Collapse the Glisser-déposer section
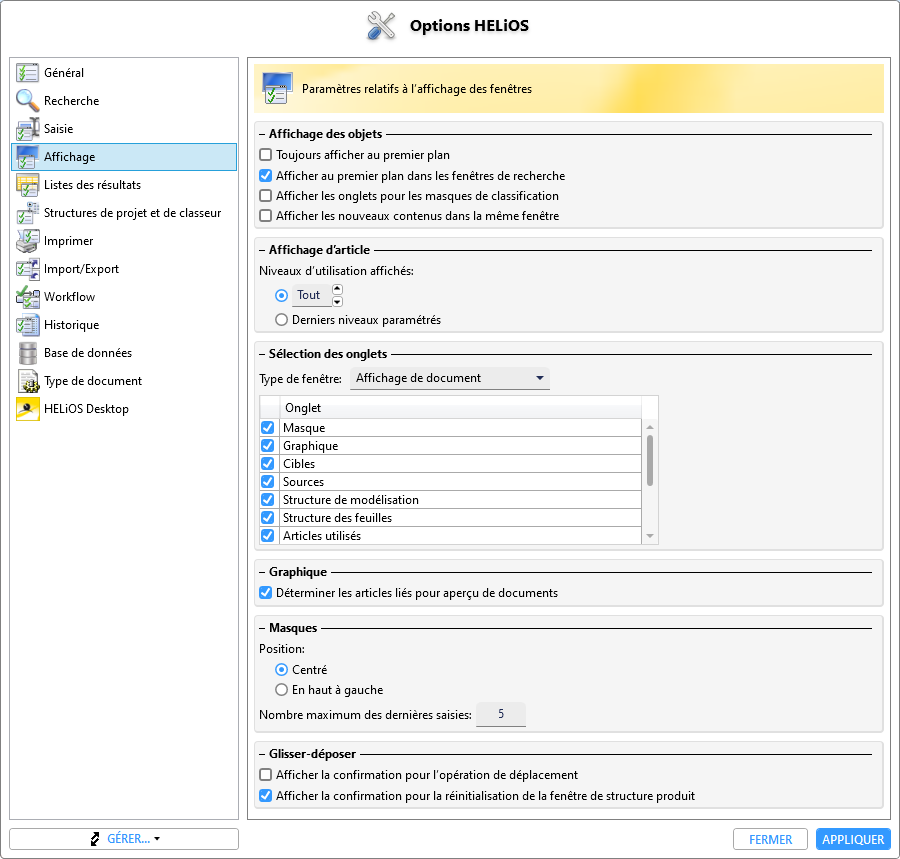This screenshot has width=900, height=859. 262,754
